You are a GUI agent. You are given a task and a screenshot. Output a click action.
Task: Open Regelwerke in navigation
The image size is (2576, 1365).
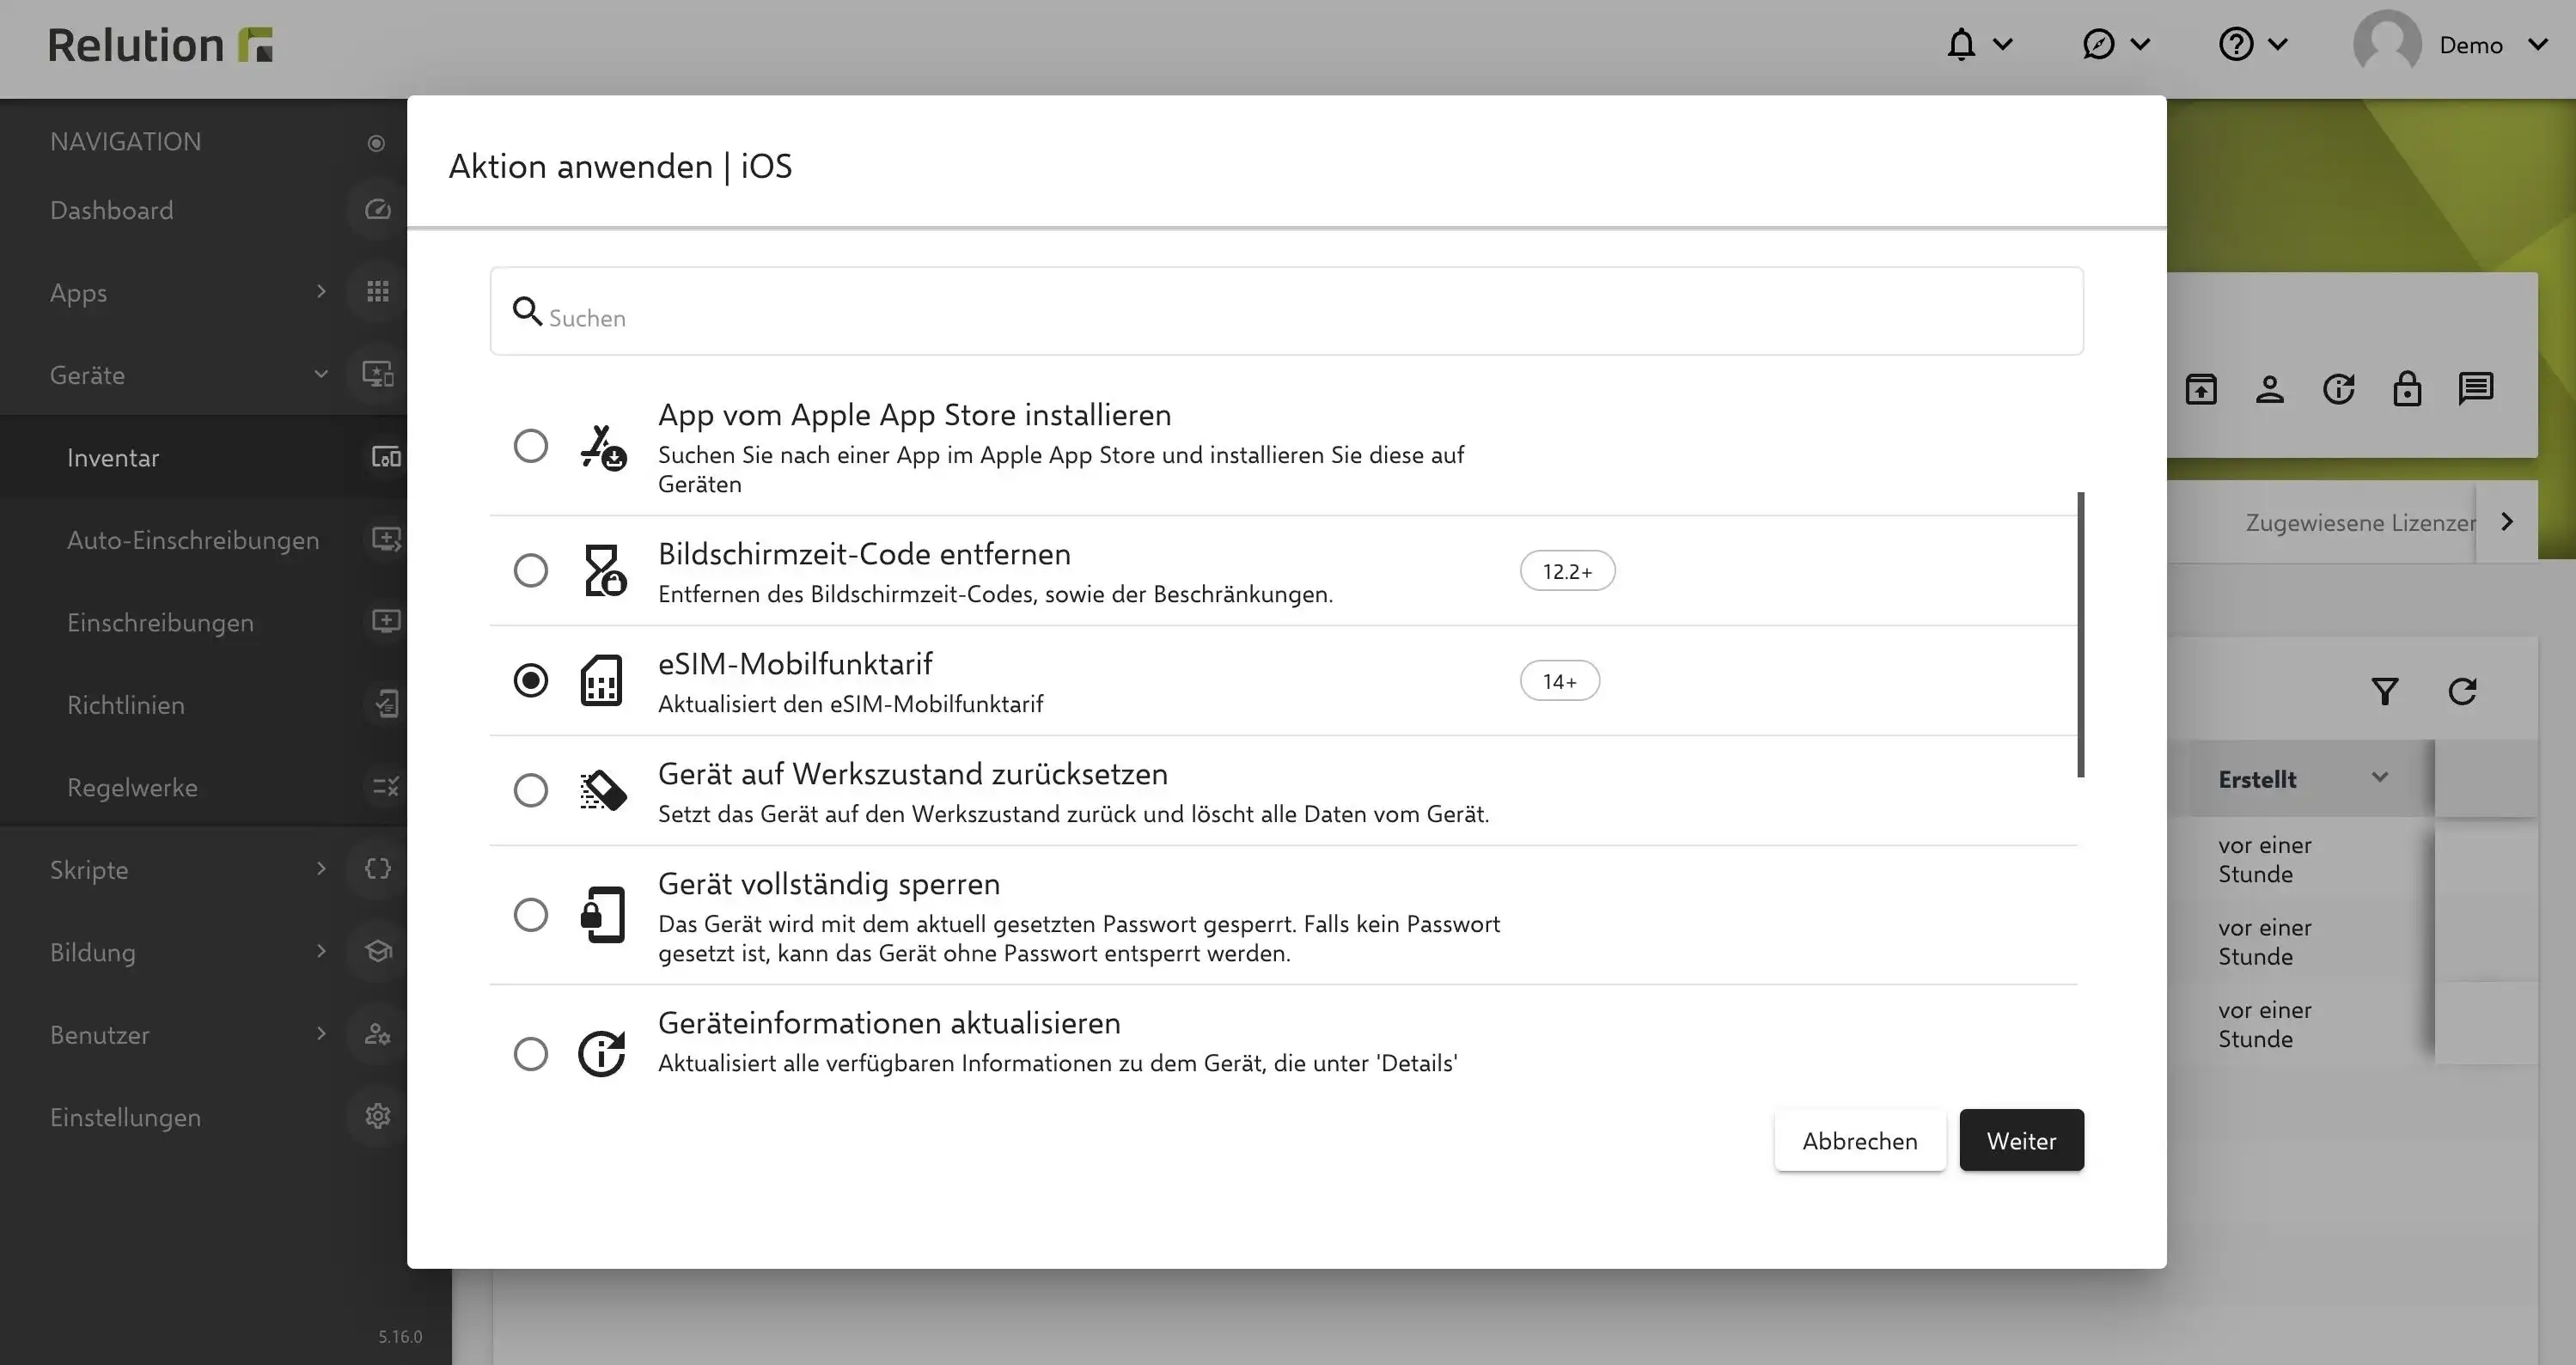click(132, 788)
